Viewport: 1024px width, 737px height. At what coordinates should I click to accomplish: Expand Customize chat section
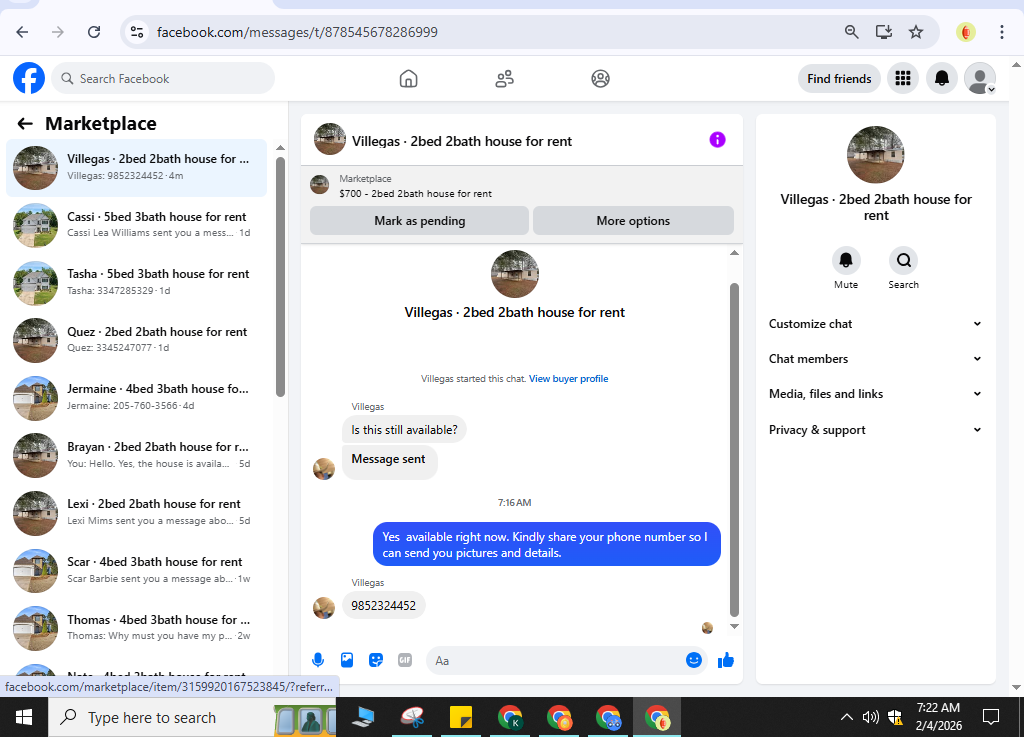tap(875, 324)
